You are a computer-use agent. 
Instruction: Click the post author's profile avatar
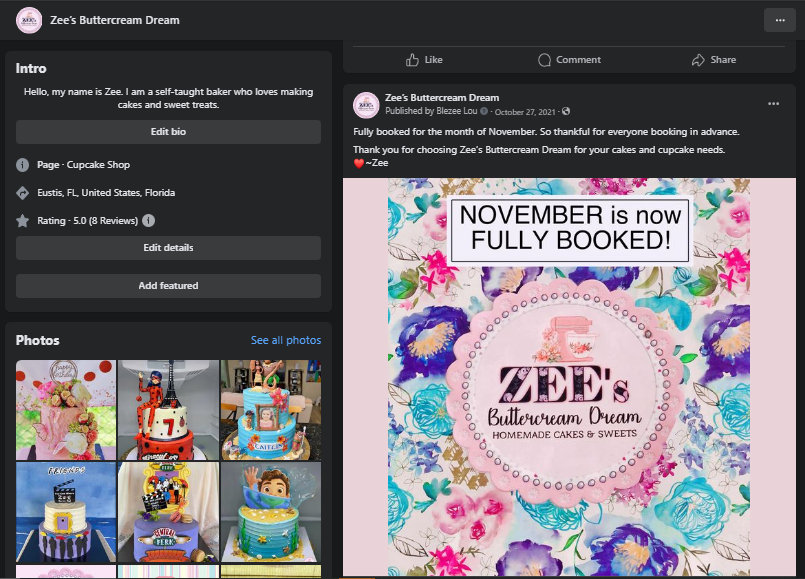click(x=366, y=105)
